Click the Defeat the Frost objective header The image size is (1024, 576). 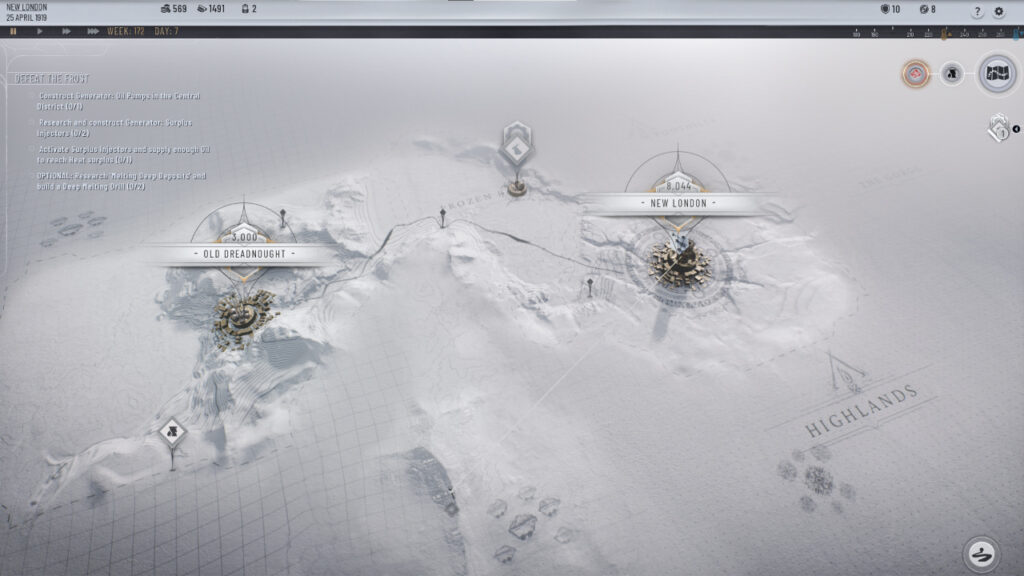(x=52, y=78)
